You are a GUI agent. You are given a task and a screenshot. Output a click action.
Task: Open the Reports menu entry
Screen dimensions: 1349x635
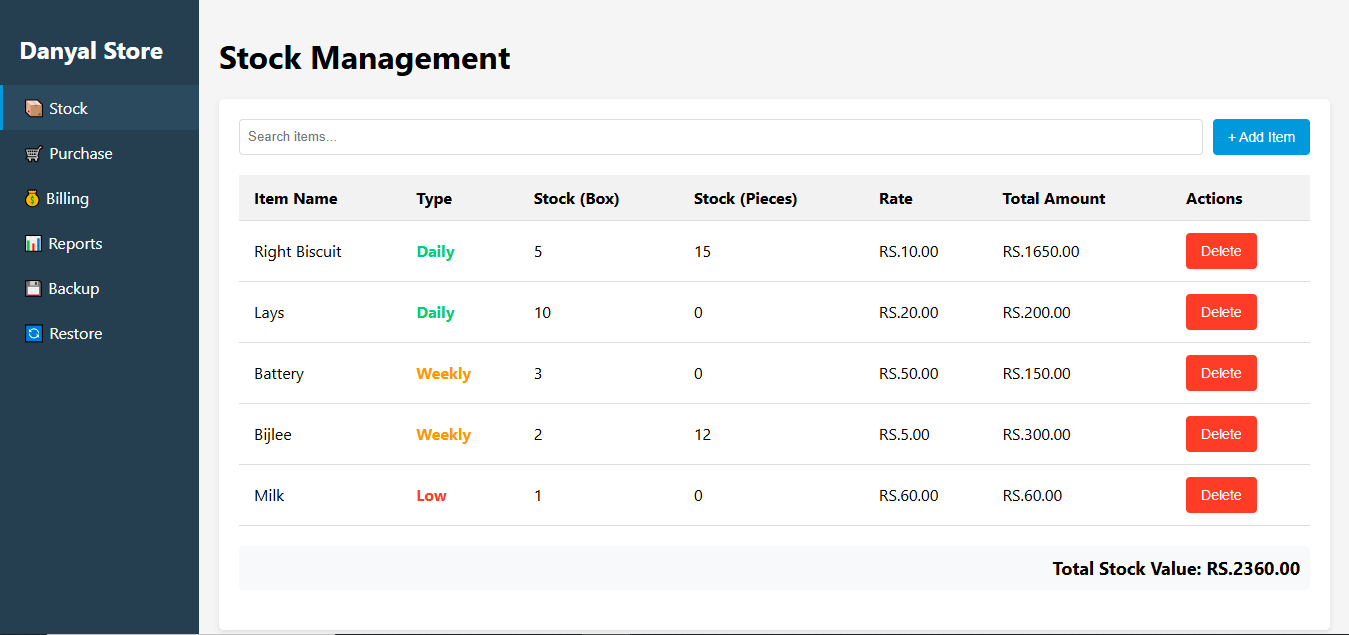(76, 243)
